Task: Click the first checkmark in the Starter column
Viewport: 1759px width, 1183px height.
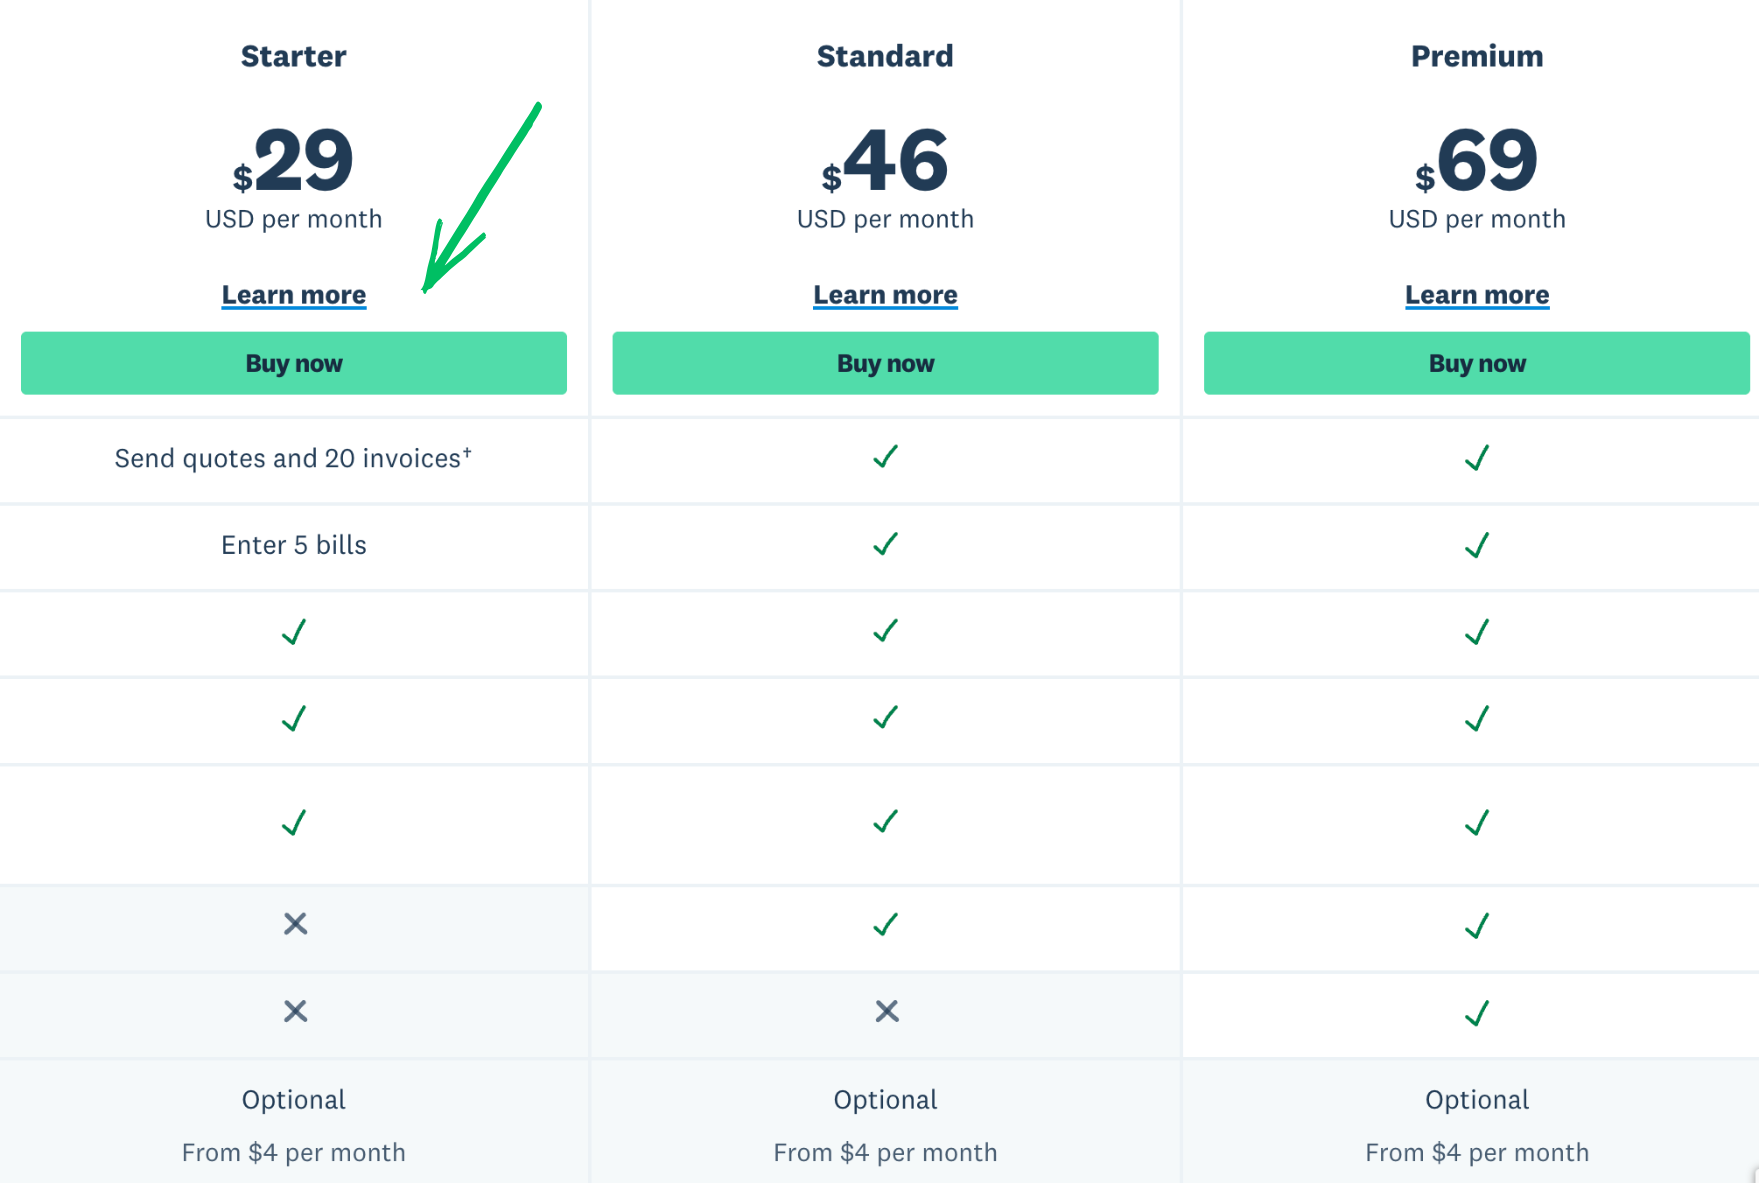Action: point(294,632)
